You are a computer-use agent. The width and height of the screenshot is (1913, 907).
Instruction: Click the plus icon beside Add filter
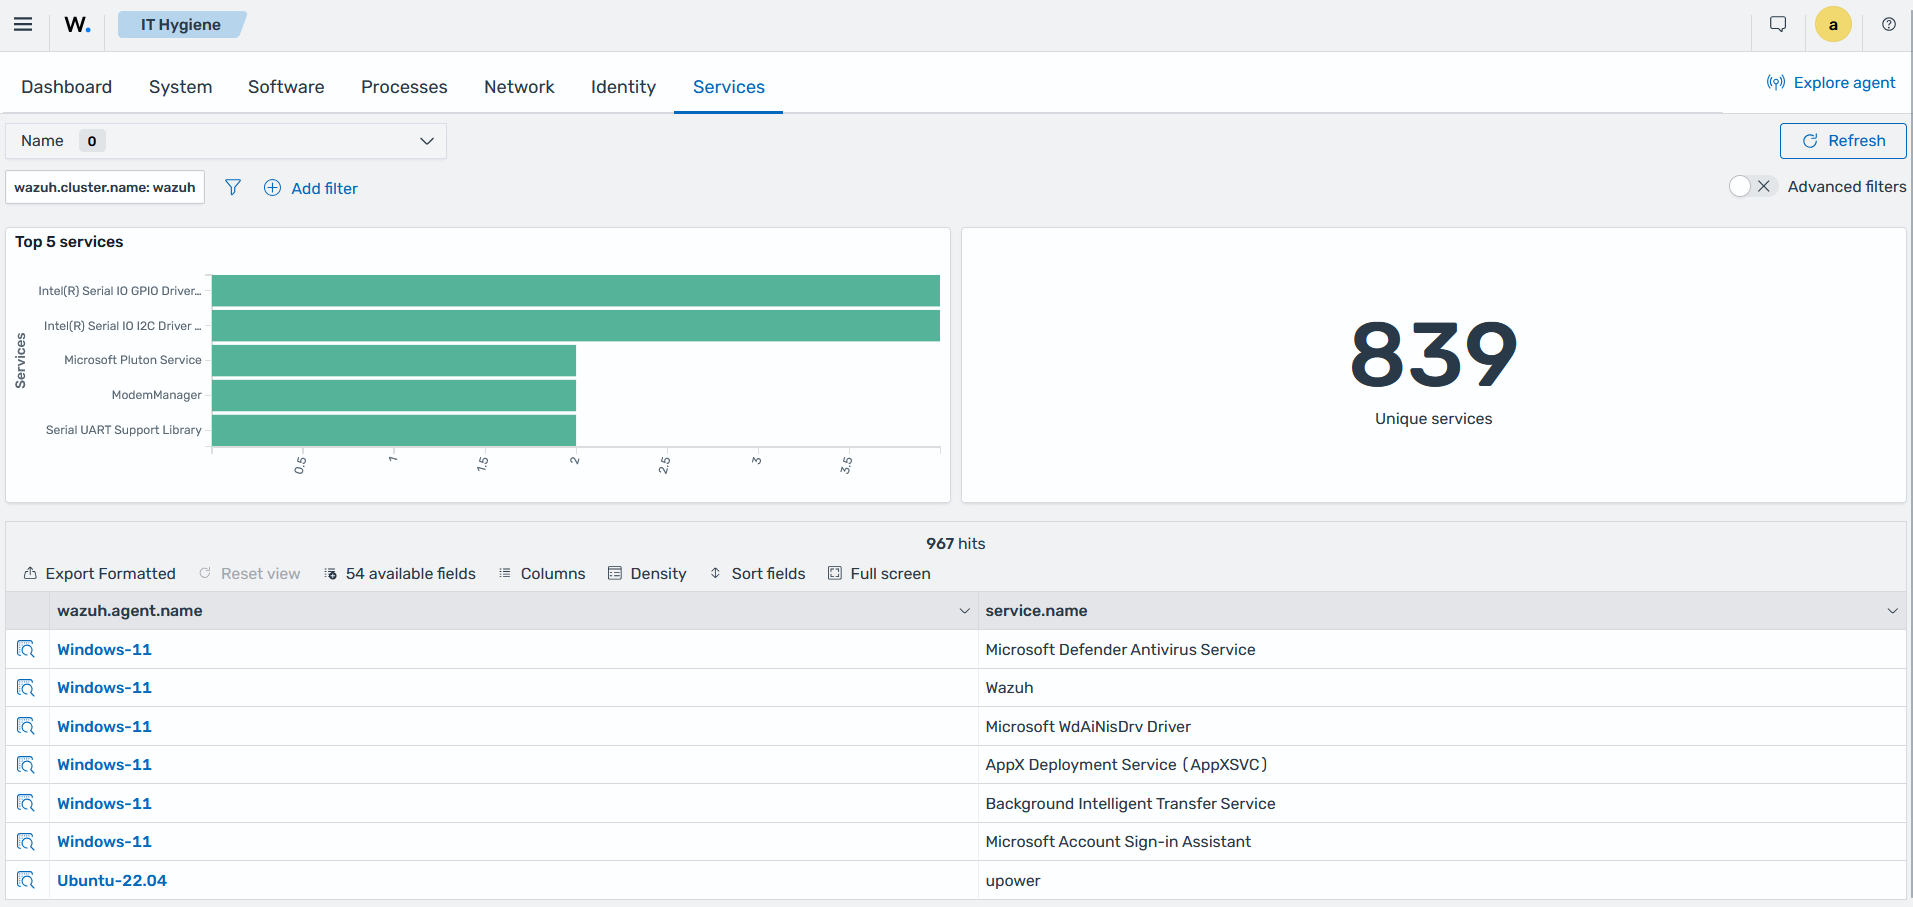tap(272, 188)
